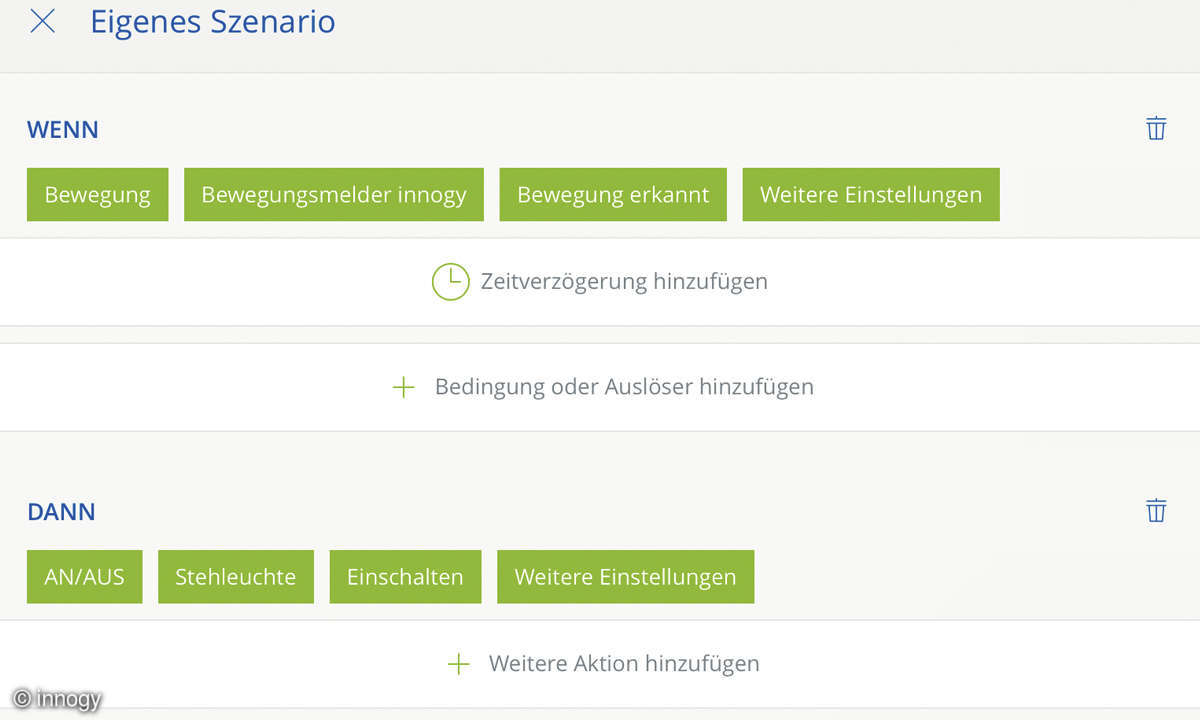Open the Stehleuchte device tag
The image size is (1200, 720).
pos(236,577)
